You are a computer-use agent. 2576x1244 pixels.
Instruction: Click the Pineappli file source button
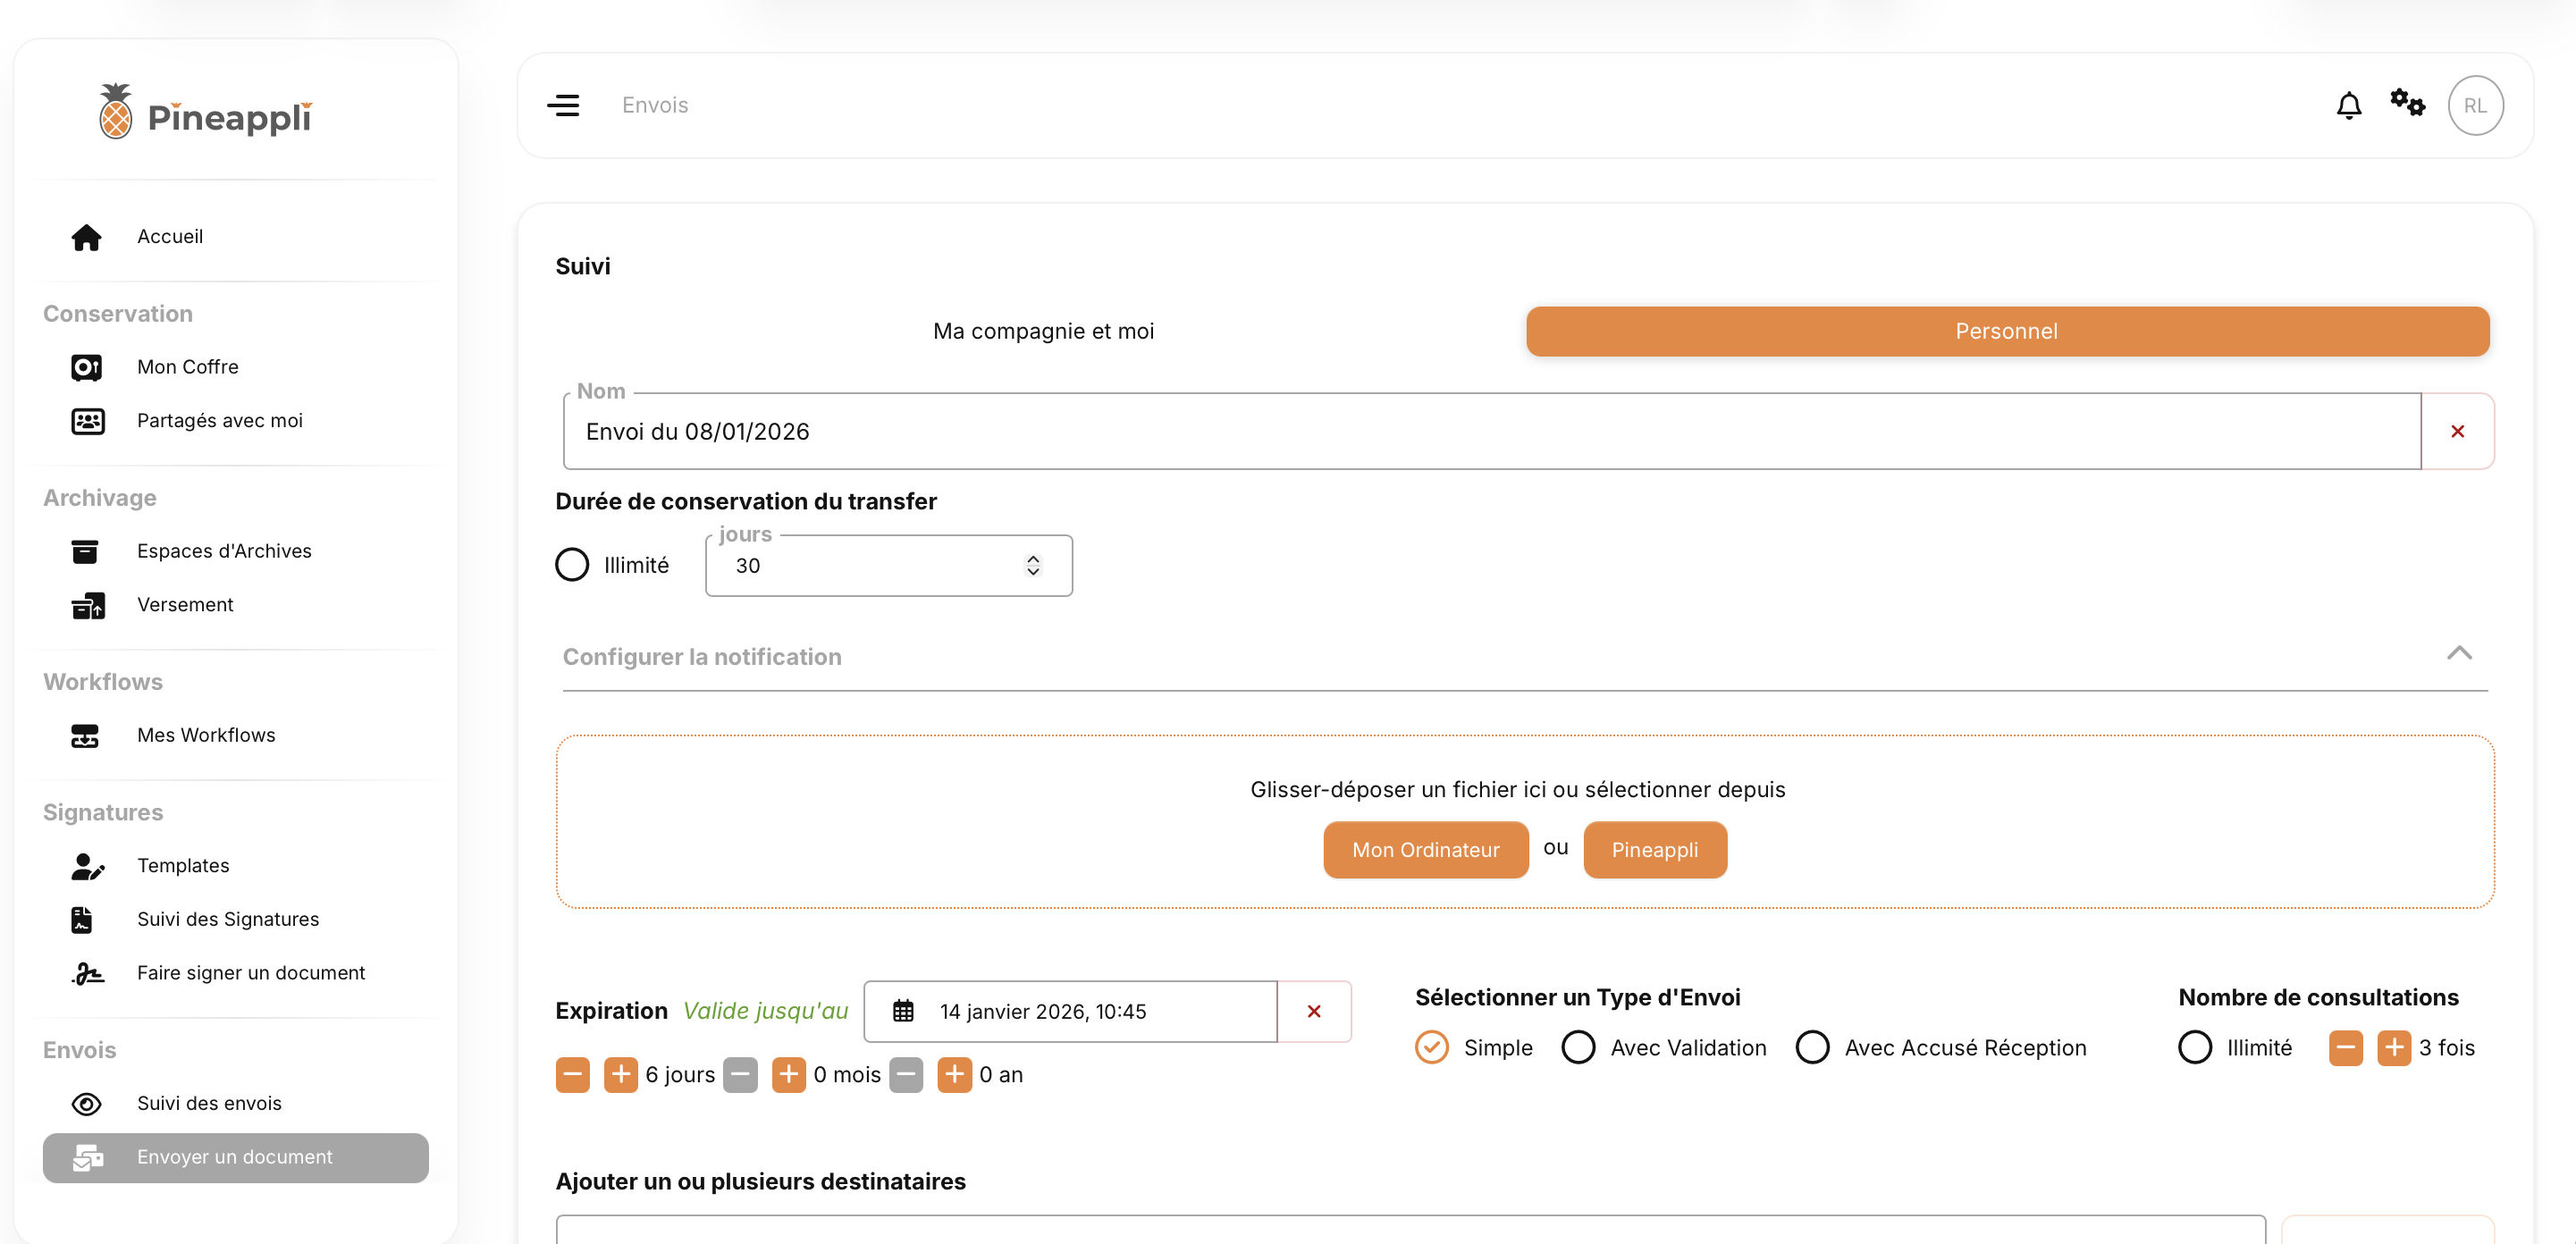(x=1654, y=850)
